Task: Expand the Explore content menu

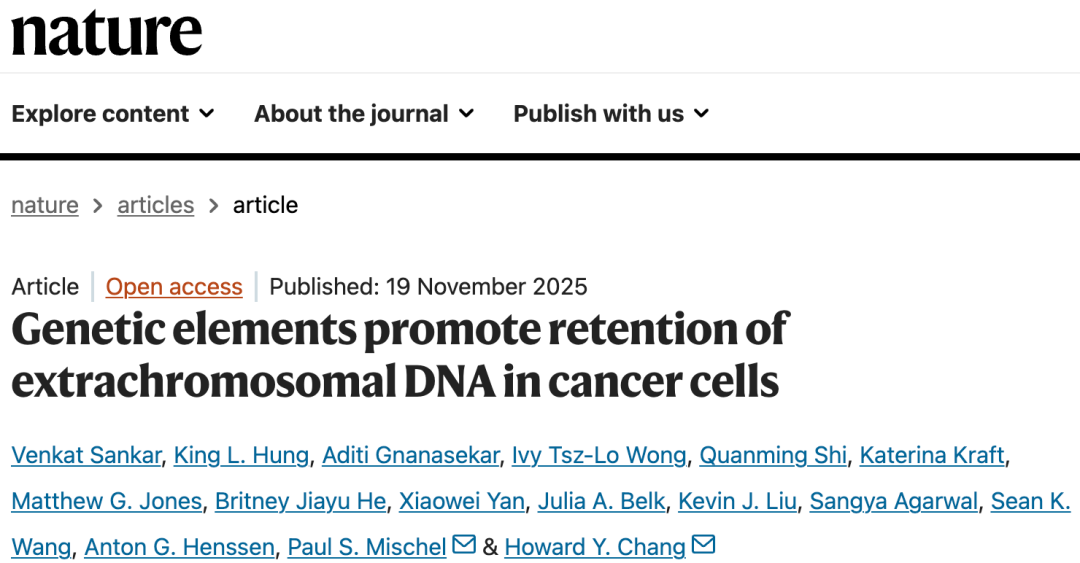Action: point(113,114)
